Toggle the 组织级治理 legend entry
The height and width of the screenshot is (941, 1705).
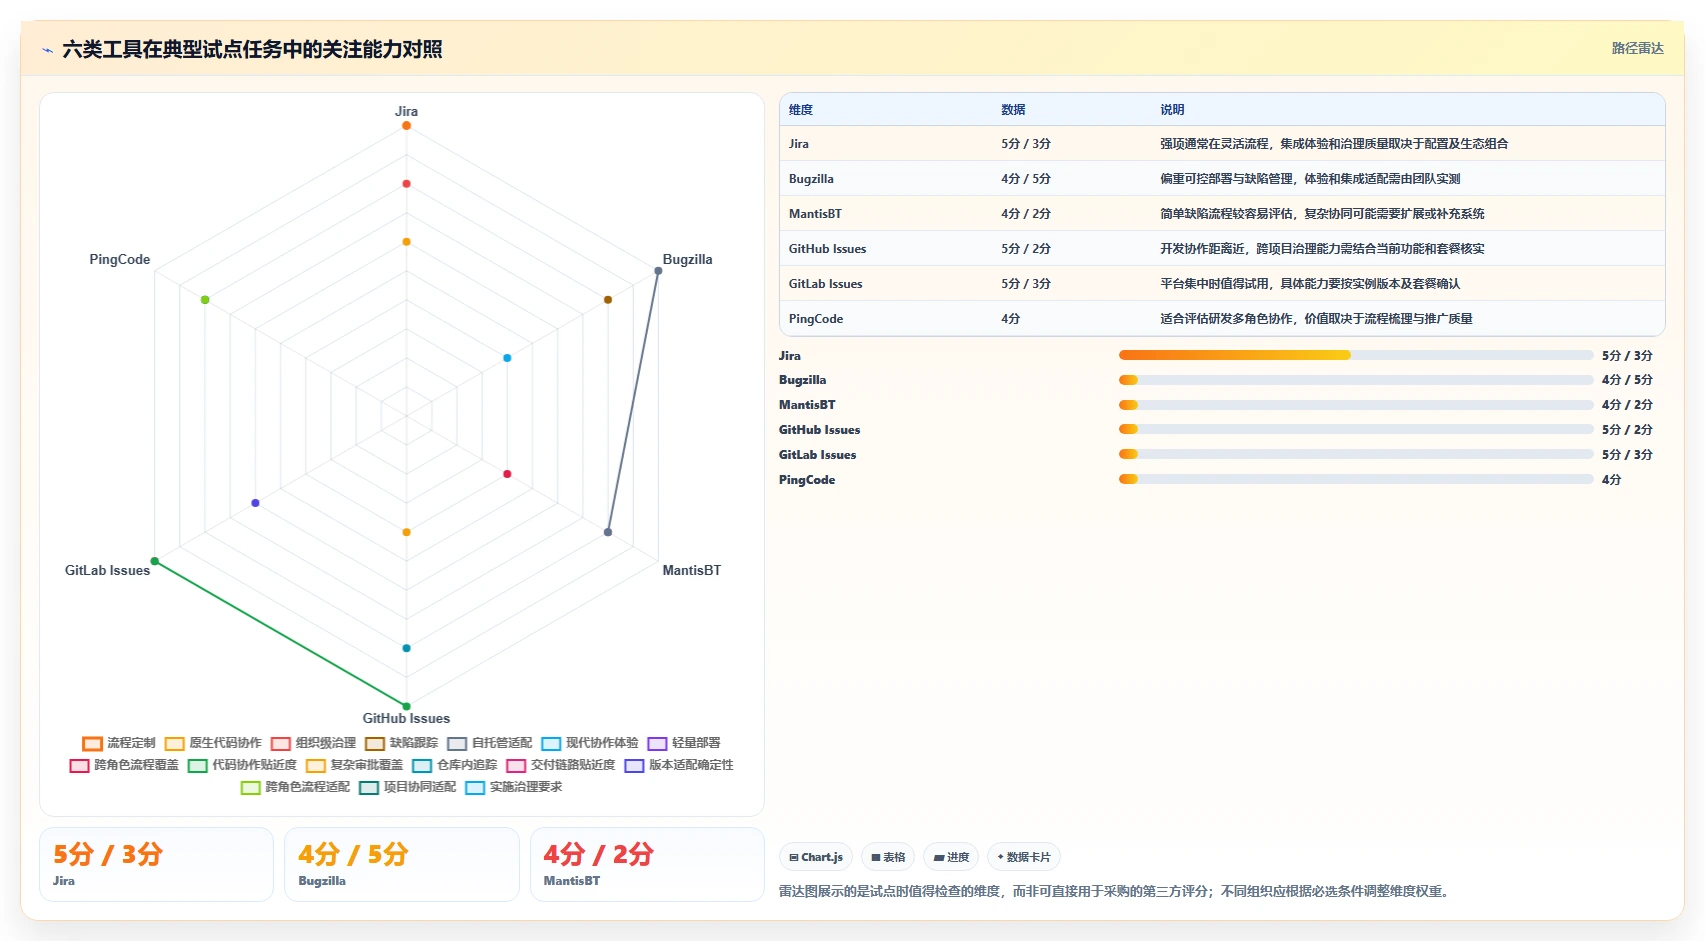coord(313,743)
